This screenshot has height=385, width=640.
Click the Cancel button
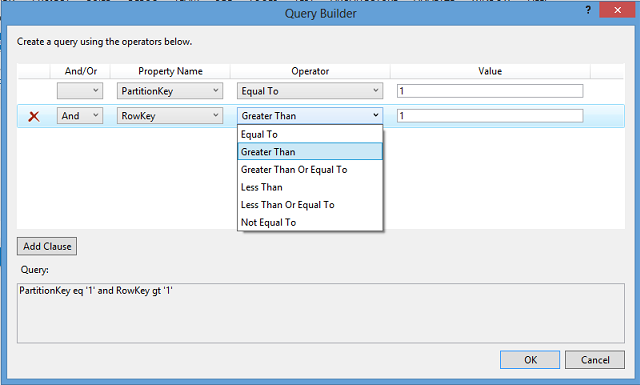[595, 360]
